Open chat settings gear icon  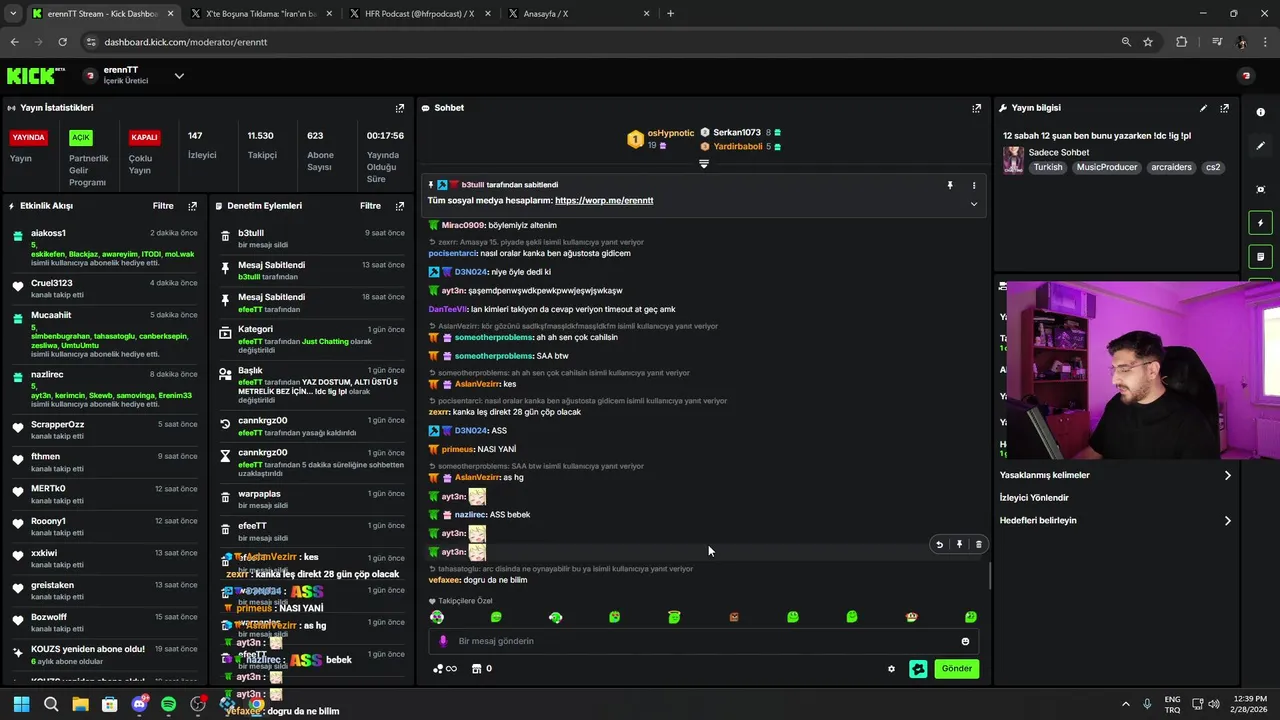tap(891, 669)
